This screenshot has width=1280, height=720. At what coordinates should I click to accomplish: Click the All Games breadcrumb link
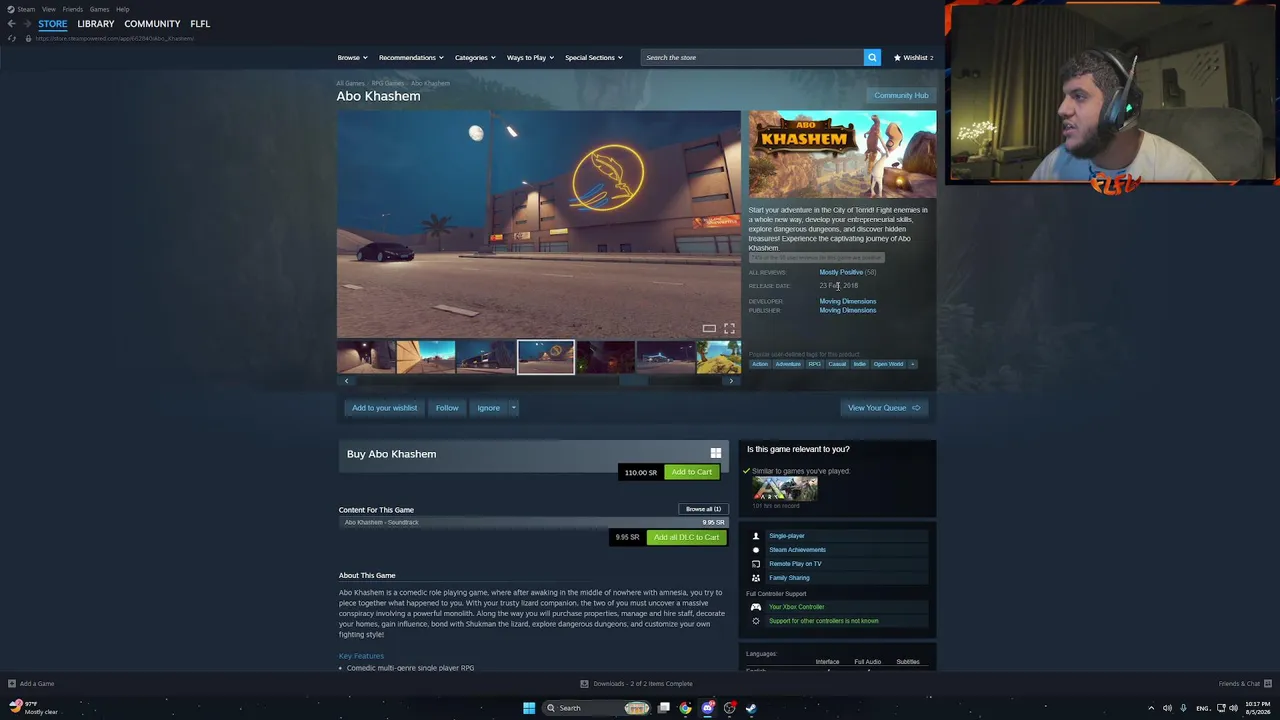[350, 83]
